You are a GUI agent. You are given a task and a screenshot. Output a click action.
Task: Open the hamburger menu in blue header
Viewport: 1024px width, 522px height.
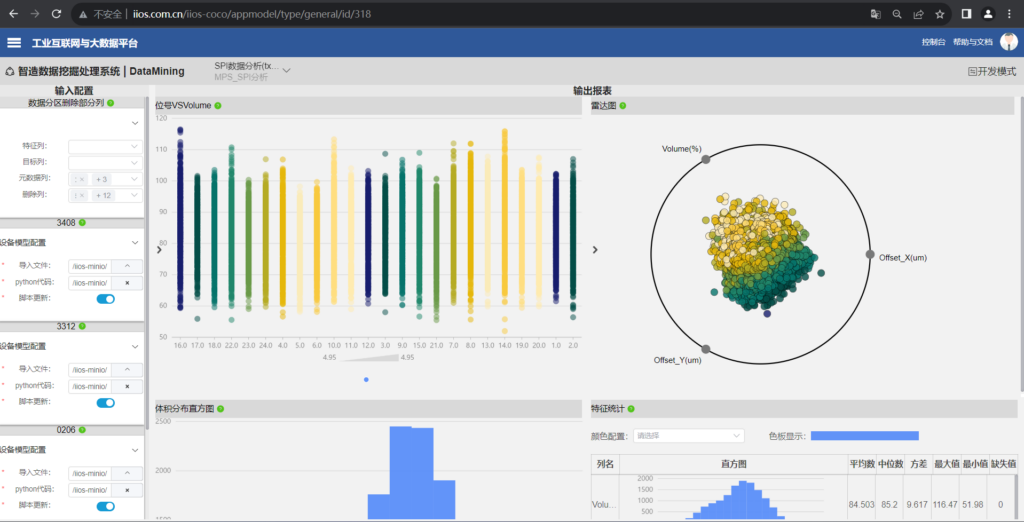click(x=14, y=43)
